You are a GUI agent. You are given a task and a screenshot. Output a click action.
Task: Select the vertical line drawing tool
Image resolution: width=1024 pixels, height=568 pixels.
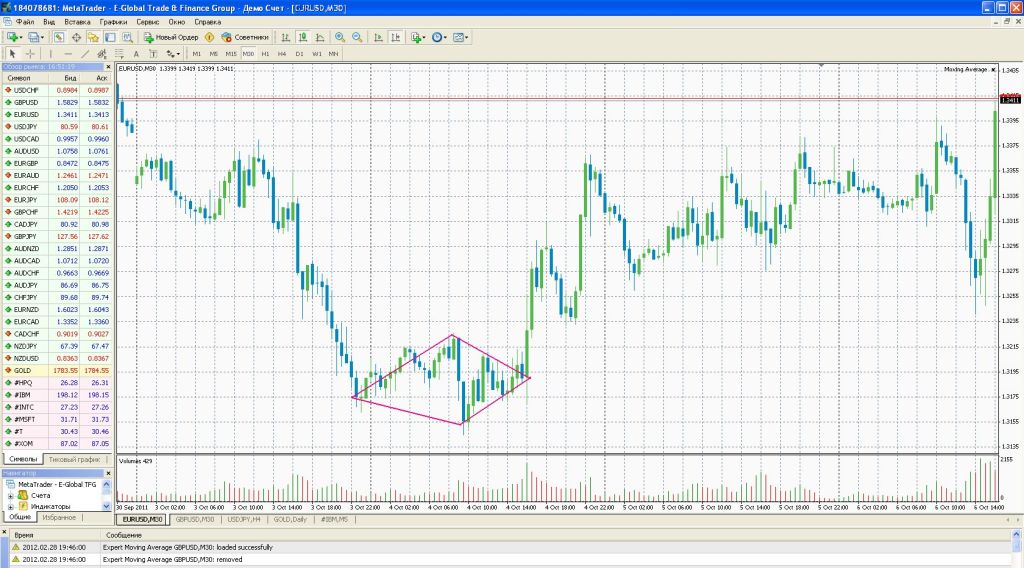pos(52,53)
